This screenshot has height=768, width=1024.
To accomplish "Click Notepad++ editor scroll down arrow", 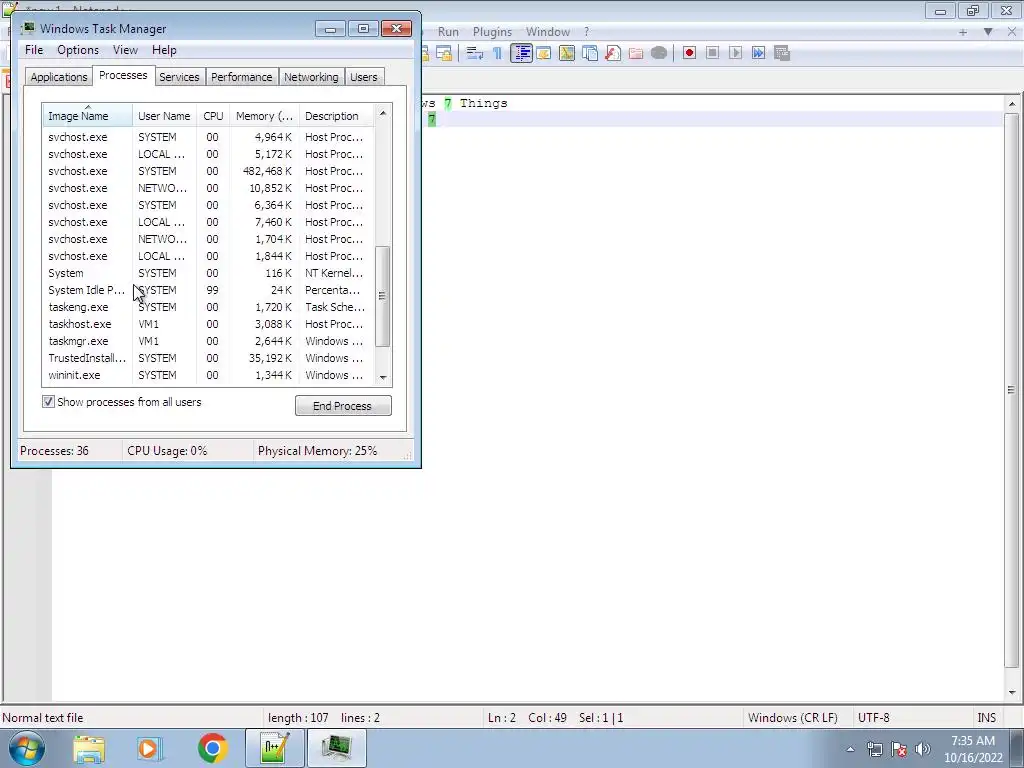I will [1012, 692].
